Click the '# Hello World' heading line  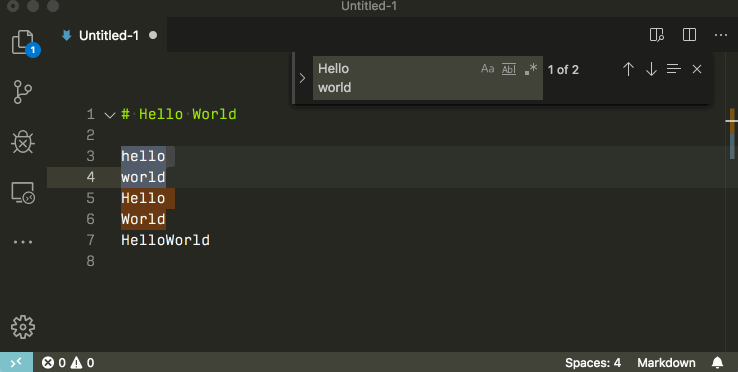179,114
